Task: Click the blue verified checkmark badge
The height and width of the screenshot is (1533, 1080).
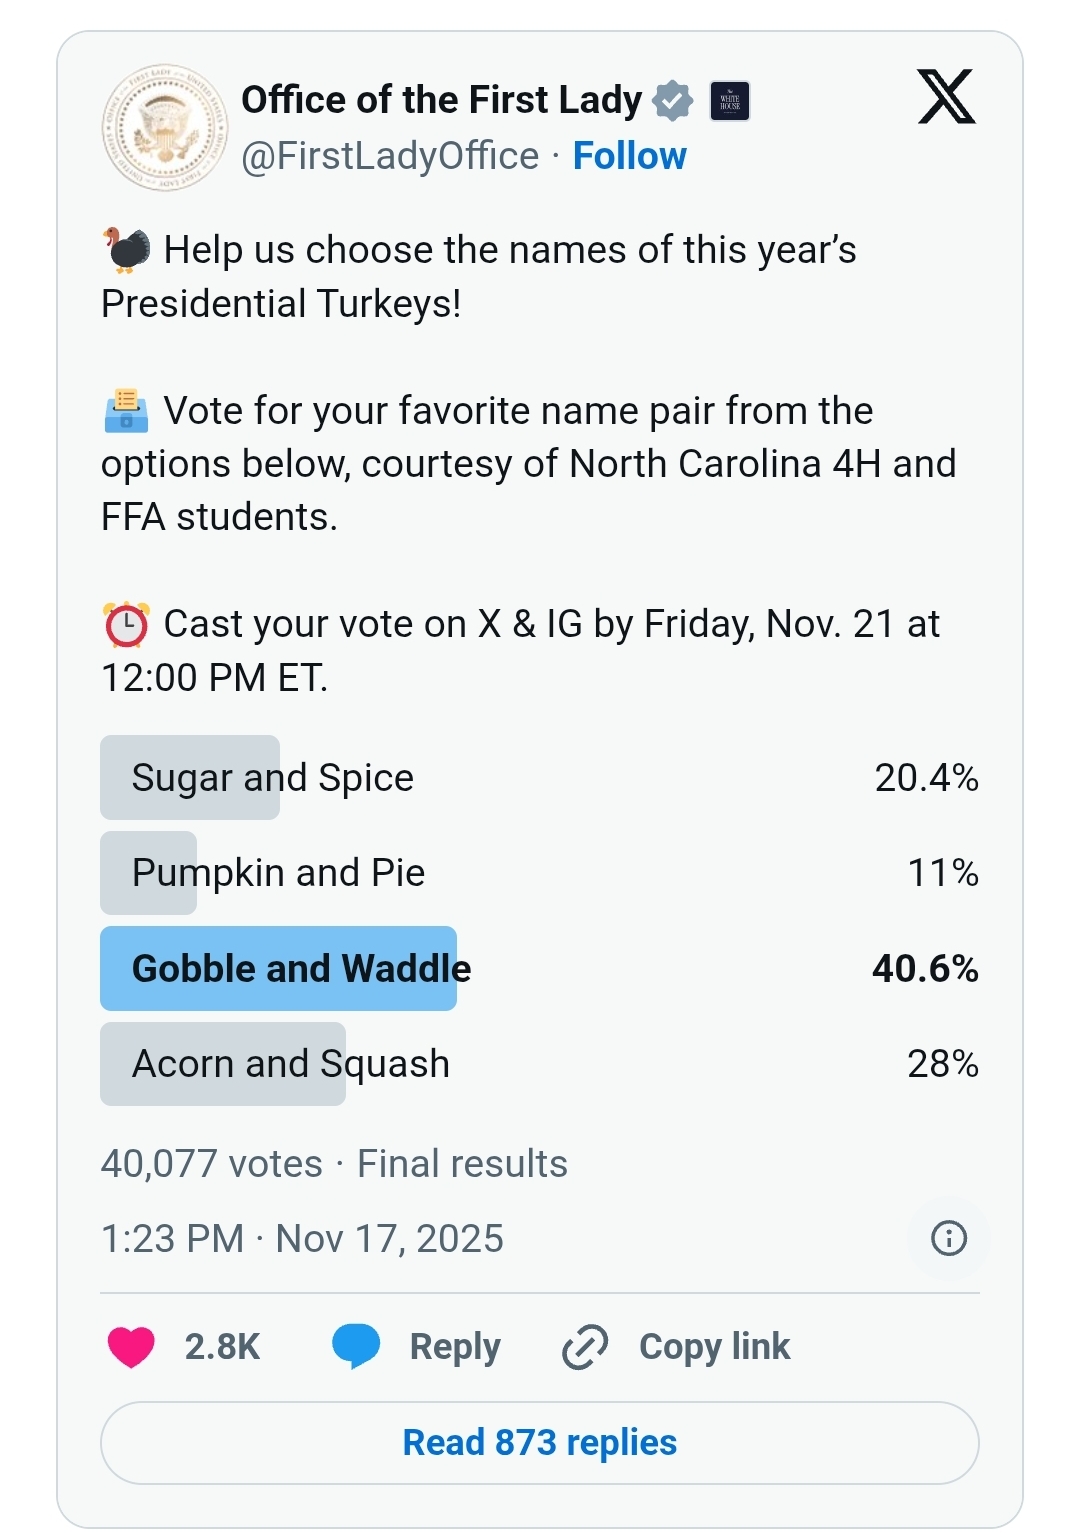Action: (673, 101)
